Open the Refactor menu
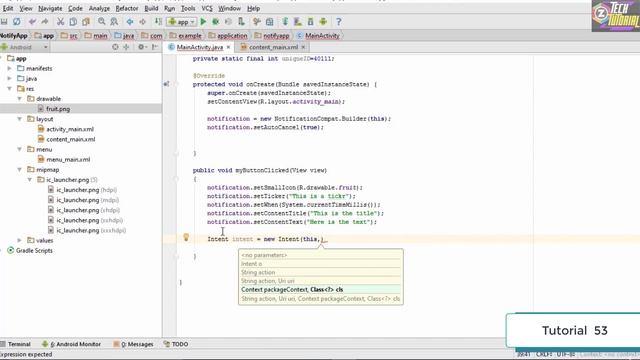The height and width of the screenshot is (360, 640). pos(127,8)
